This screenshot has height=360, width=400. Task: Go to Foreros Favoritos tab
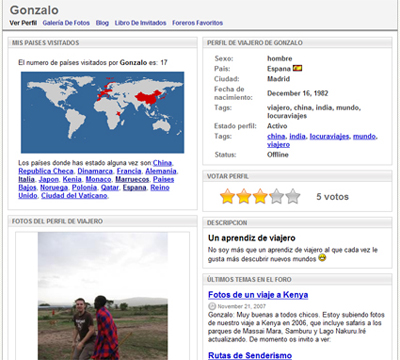pos(197,23)
